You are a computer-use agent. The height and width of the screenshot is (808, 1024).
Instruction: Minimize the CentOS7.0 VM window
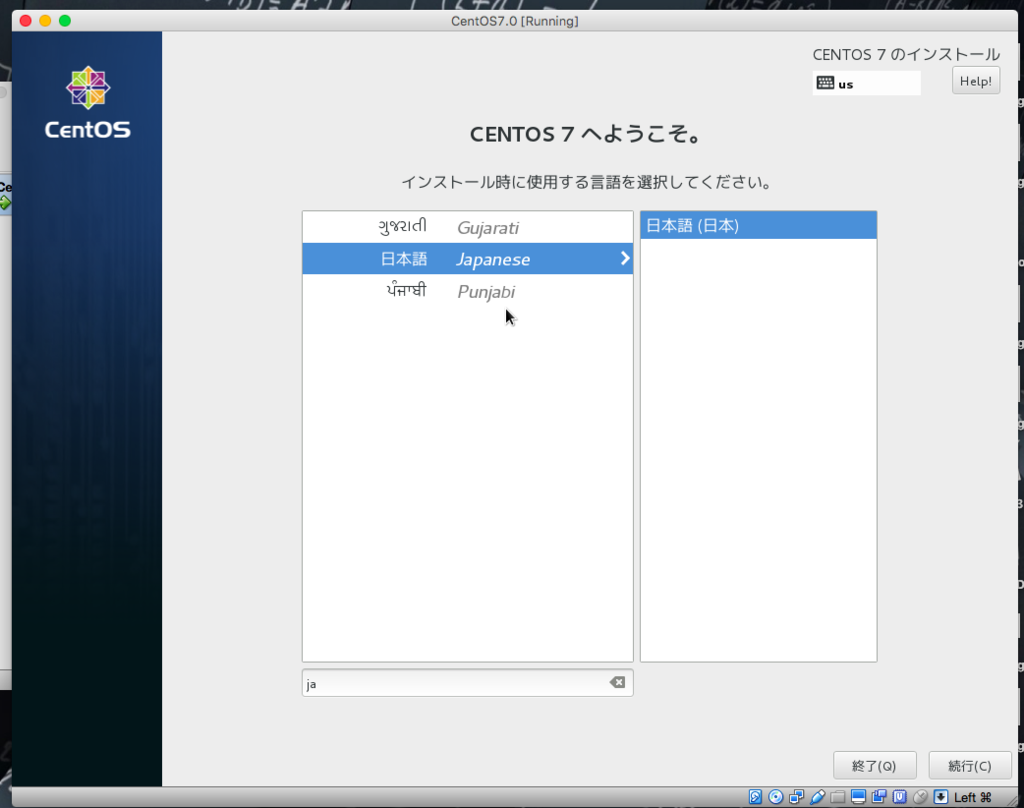pyautogui.click(x=45, y=21)
